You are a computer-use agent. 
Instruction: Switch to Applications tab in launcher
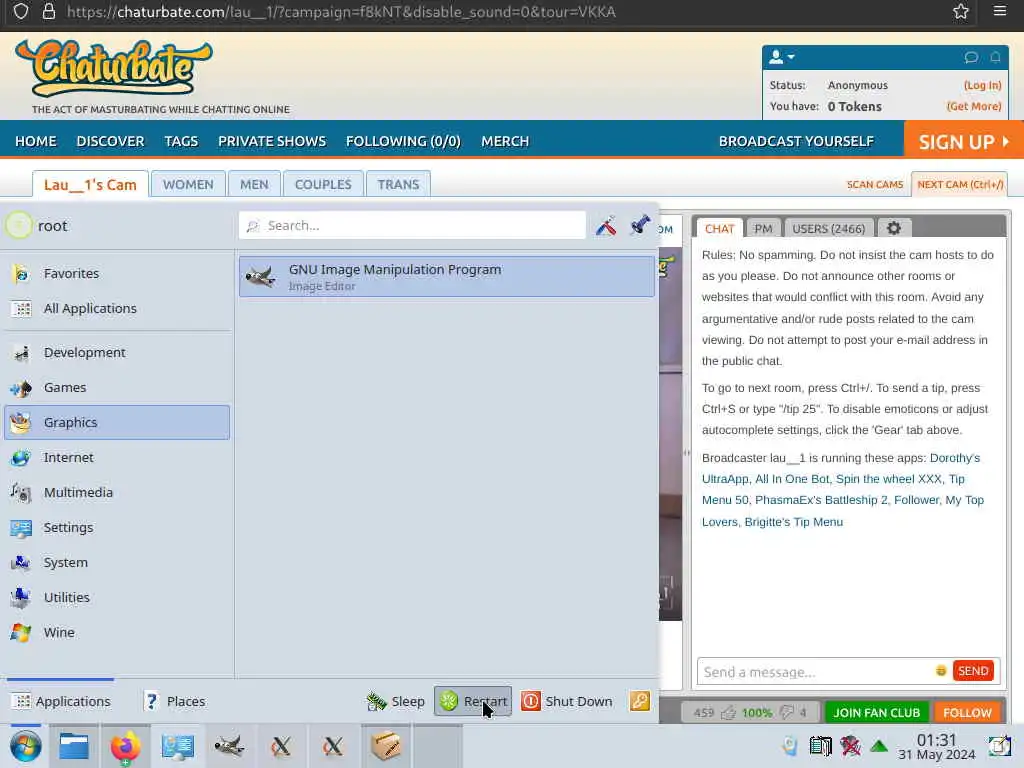coord(61,701)
